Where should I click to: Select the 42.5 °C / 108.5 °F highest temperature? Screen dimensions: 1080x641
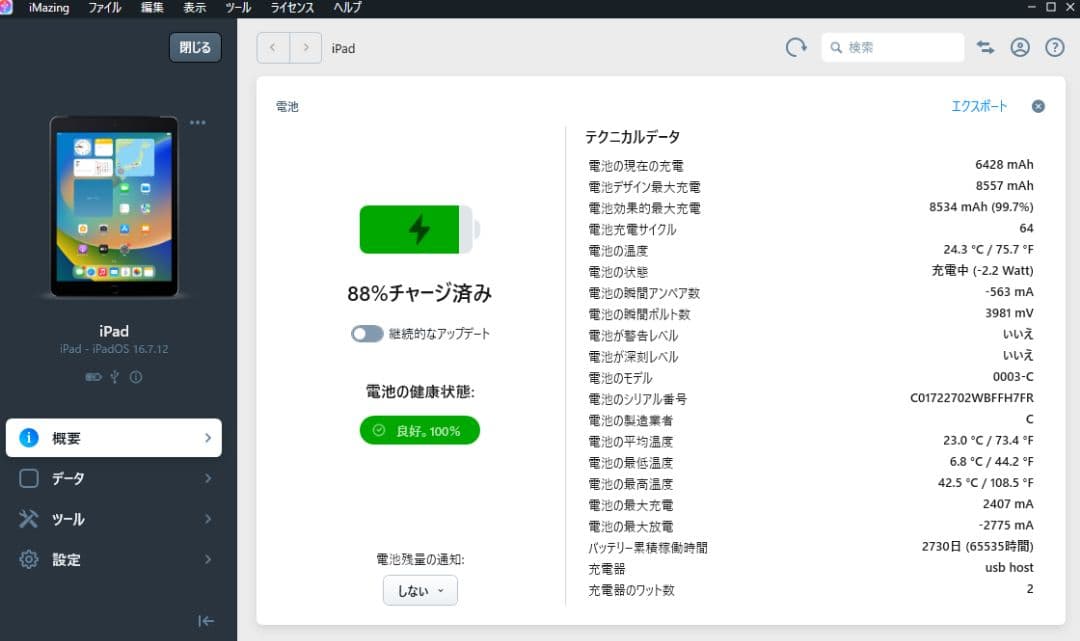tap(986, 483)
